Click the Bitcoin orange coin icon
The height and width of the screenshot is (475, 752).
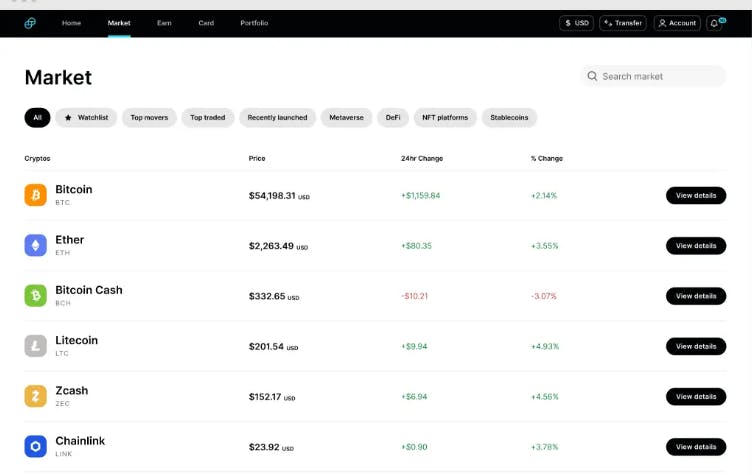[35, 195]
